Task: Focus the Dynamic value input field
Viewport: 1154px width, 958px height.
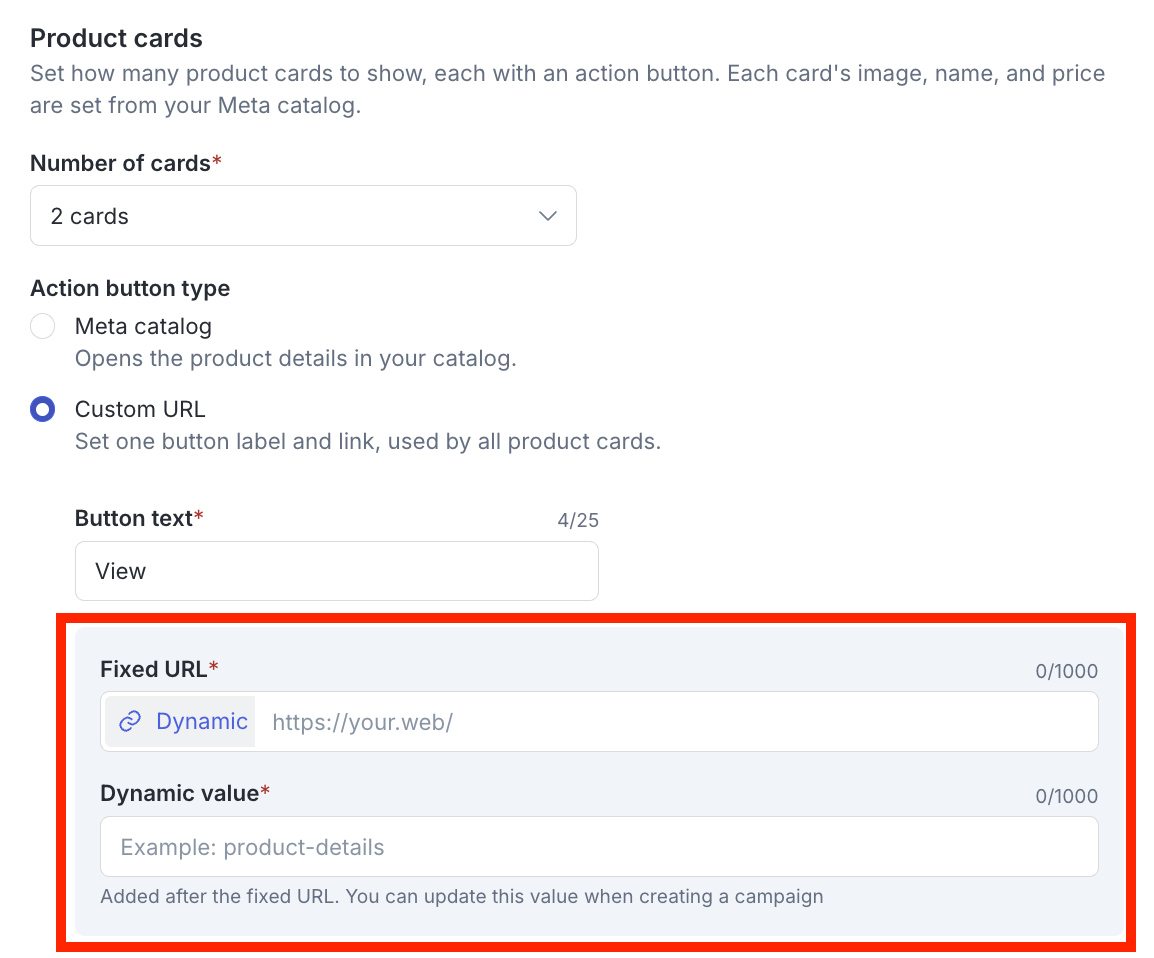Action: tap(599, 846)
